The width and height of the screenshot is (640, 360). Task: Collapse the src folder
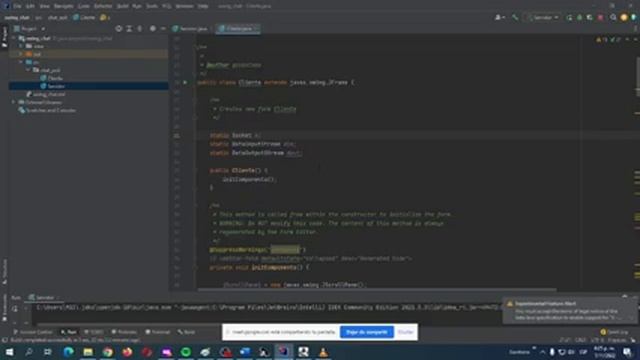tap(21, 62)
